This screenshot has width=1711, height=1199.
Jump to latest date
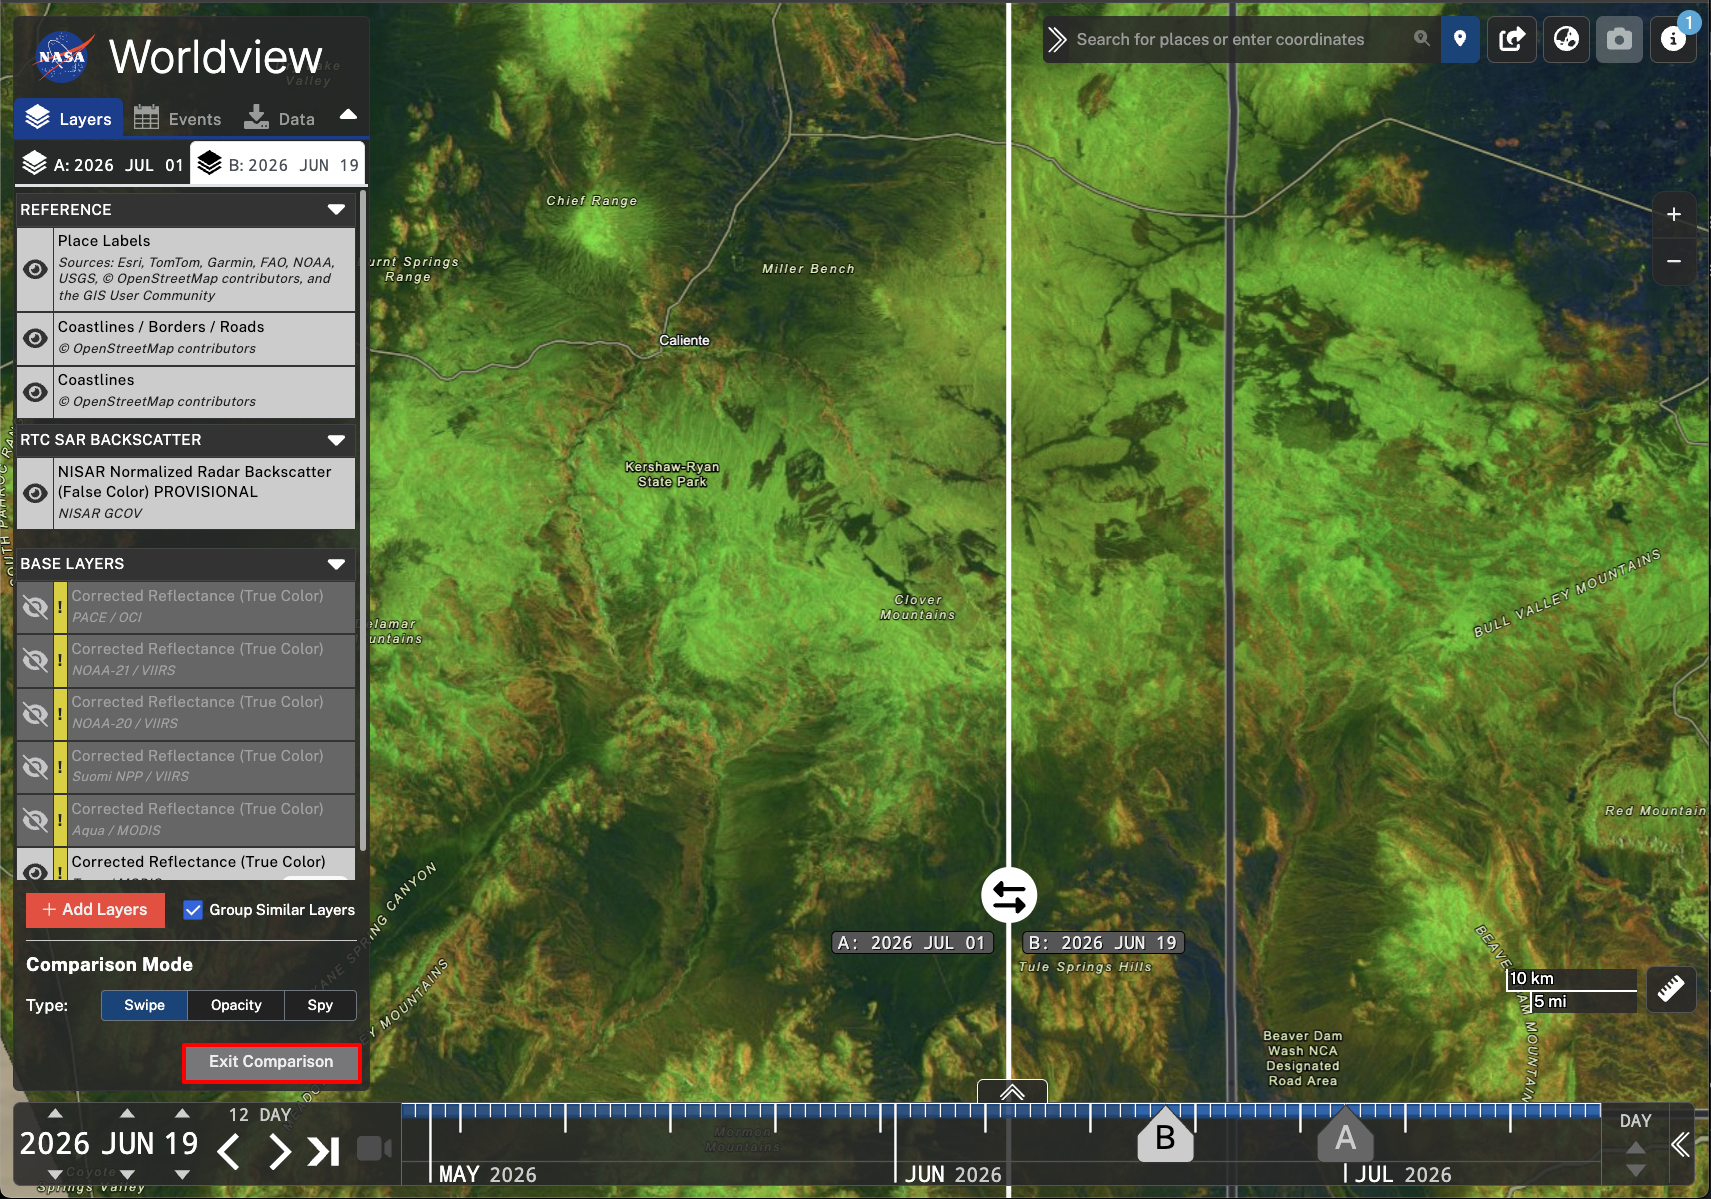click(324, 1152)
